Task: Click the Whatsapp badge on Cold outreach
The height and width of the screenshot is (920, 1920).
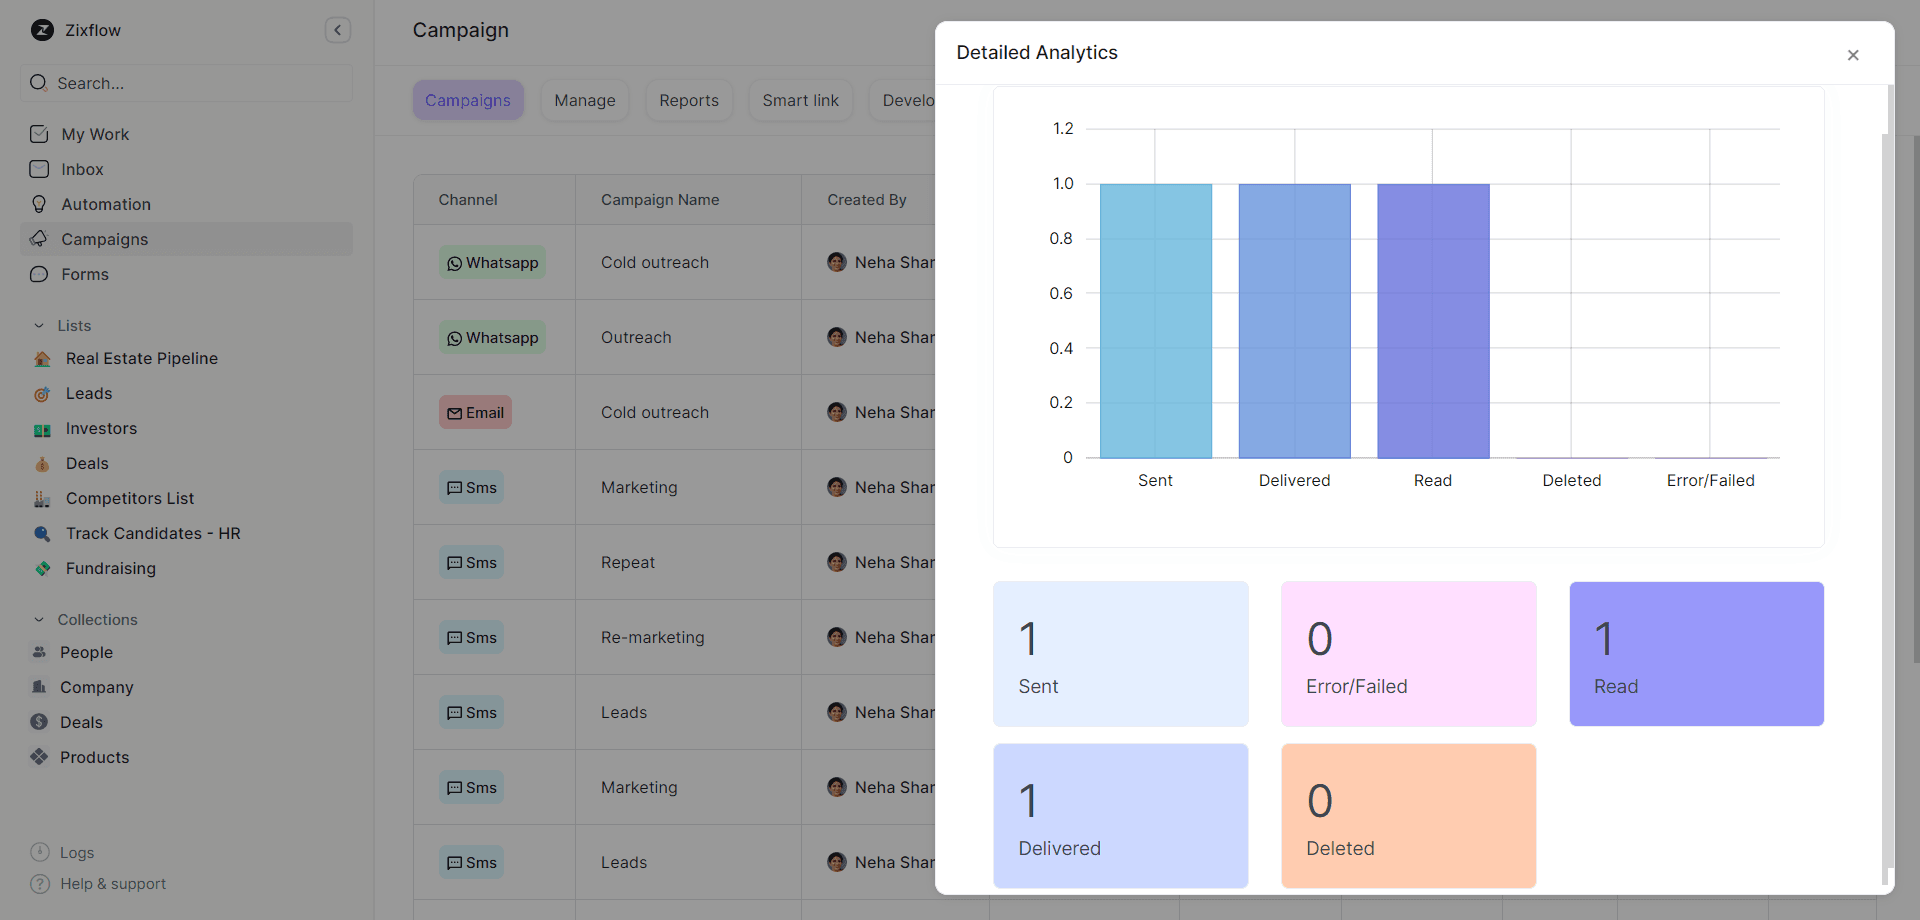Action: pos(492,262)
